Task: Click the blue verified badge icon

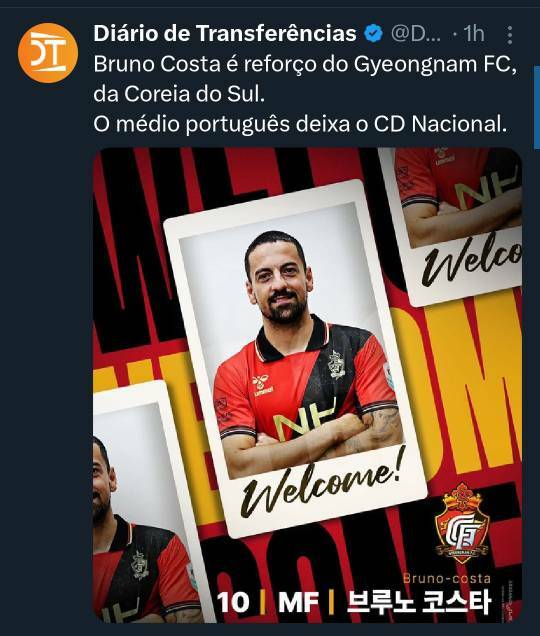Action: 373,33
